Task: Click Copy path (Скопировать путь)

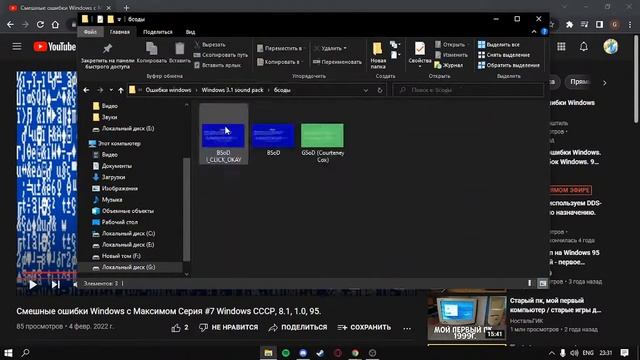Action: pyautogui.click(x=220, y=55)
